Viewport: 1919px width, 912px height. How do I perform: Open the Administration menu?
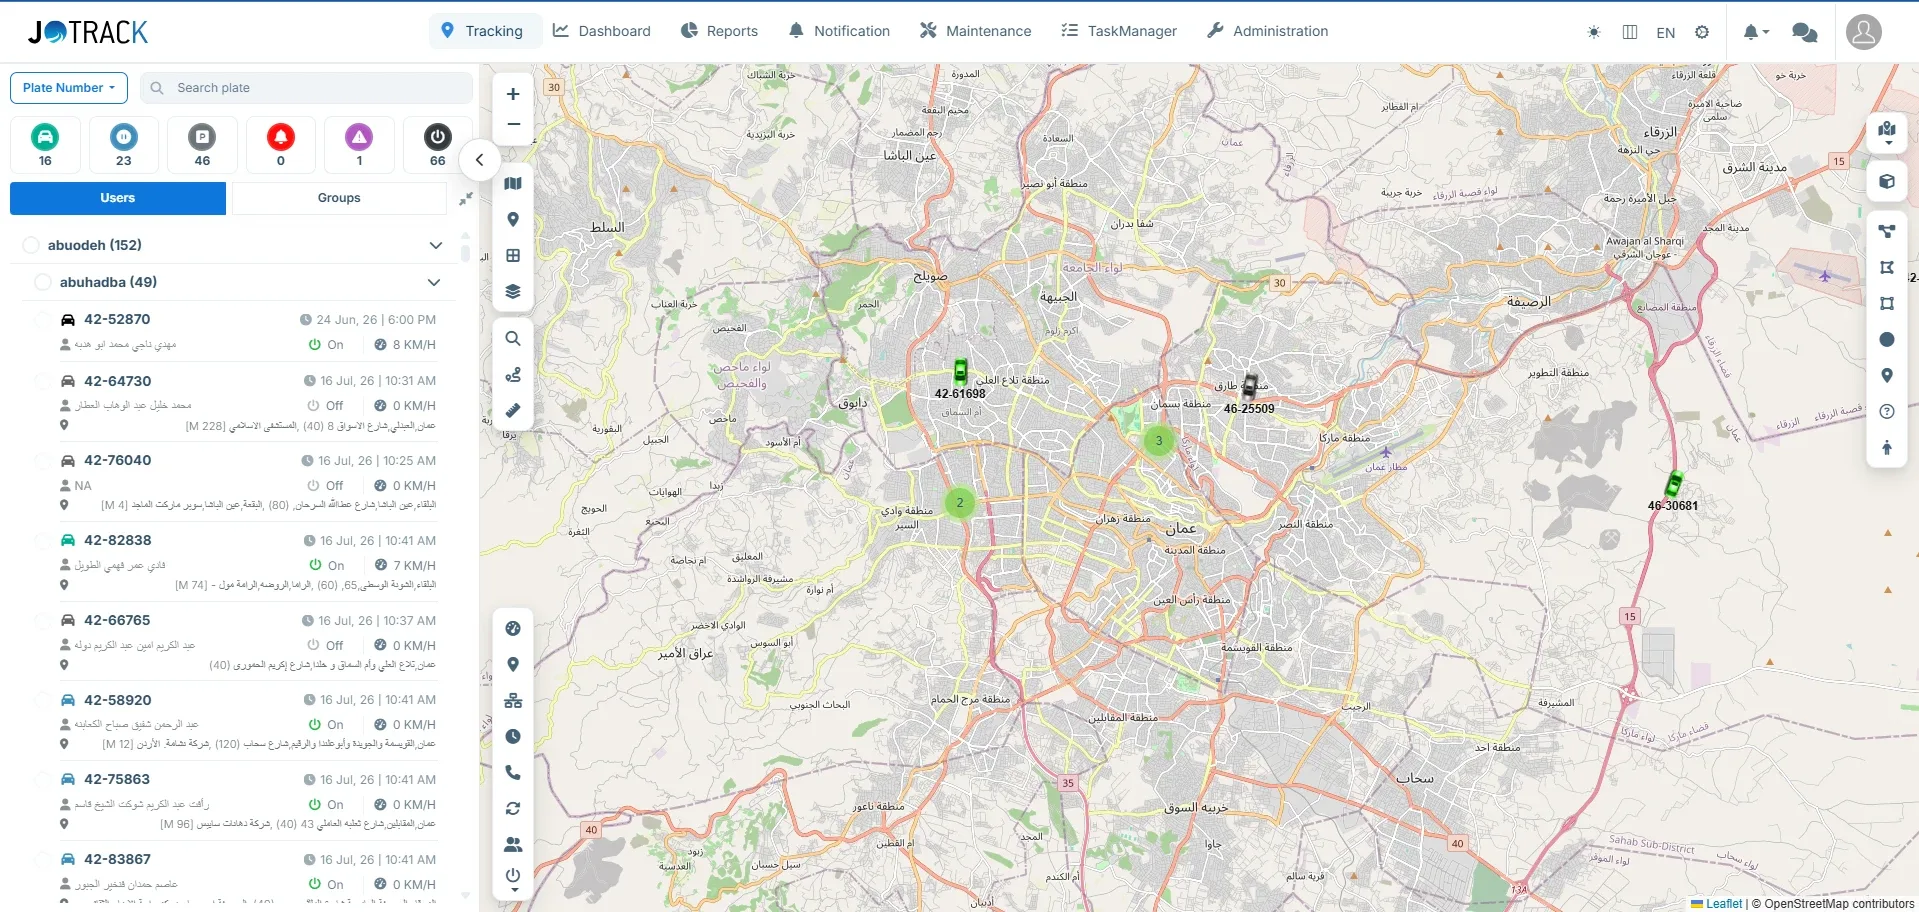point(1268,31)
